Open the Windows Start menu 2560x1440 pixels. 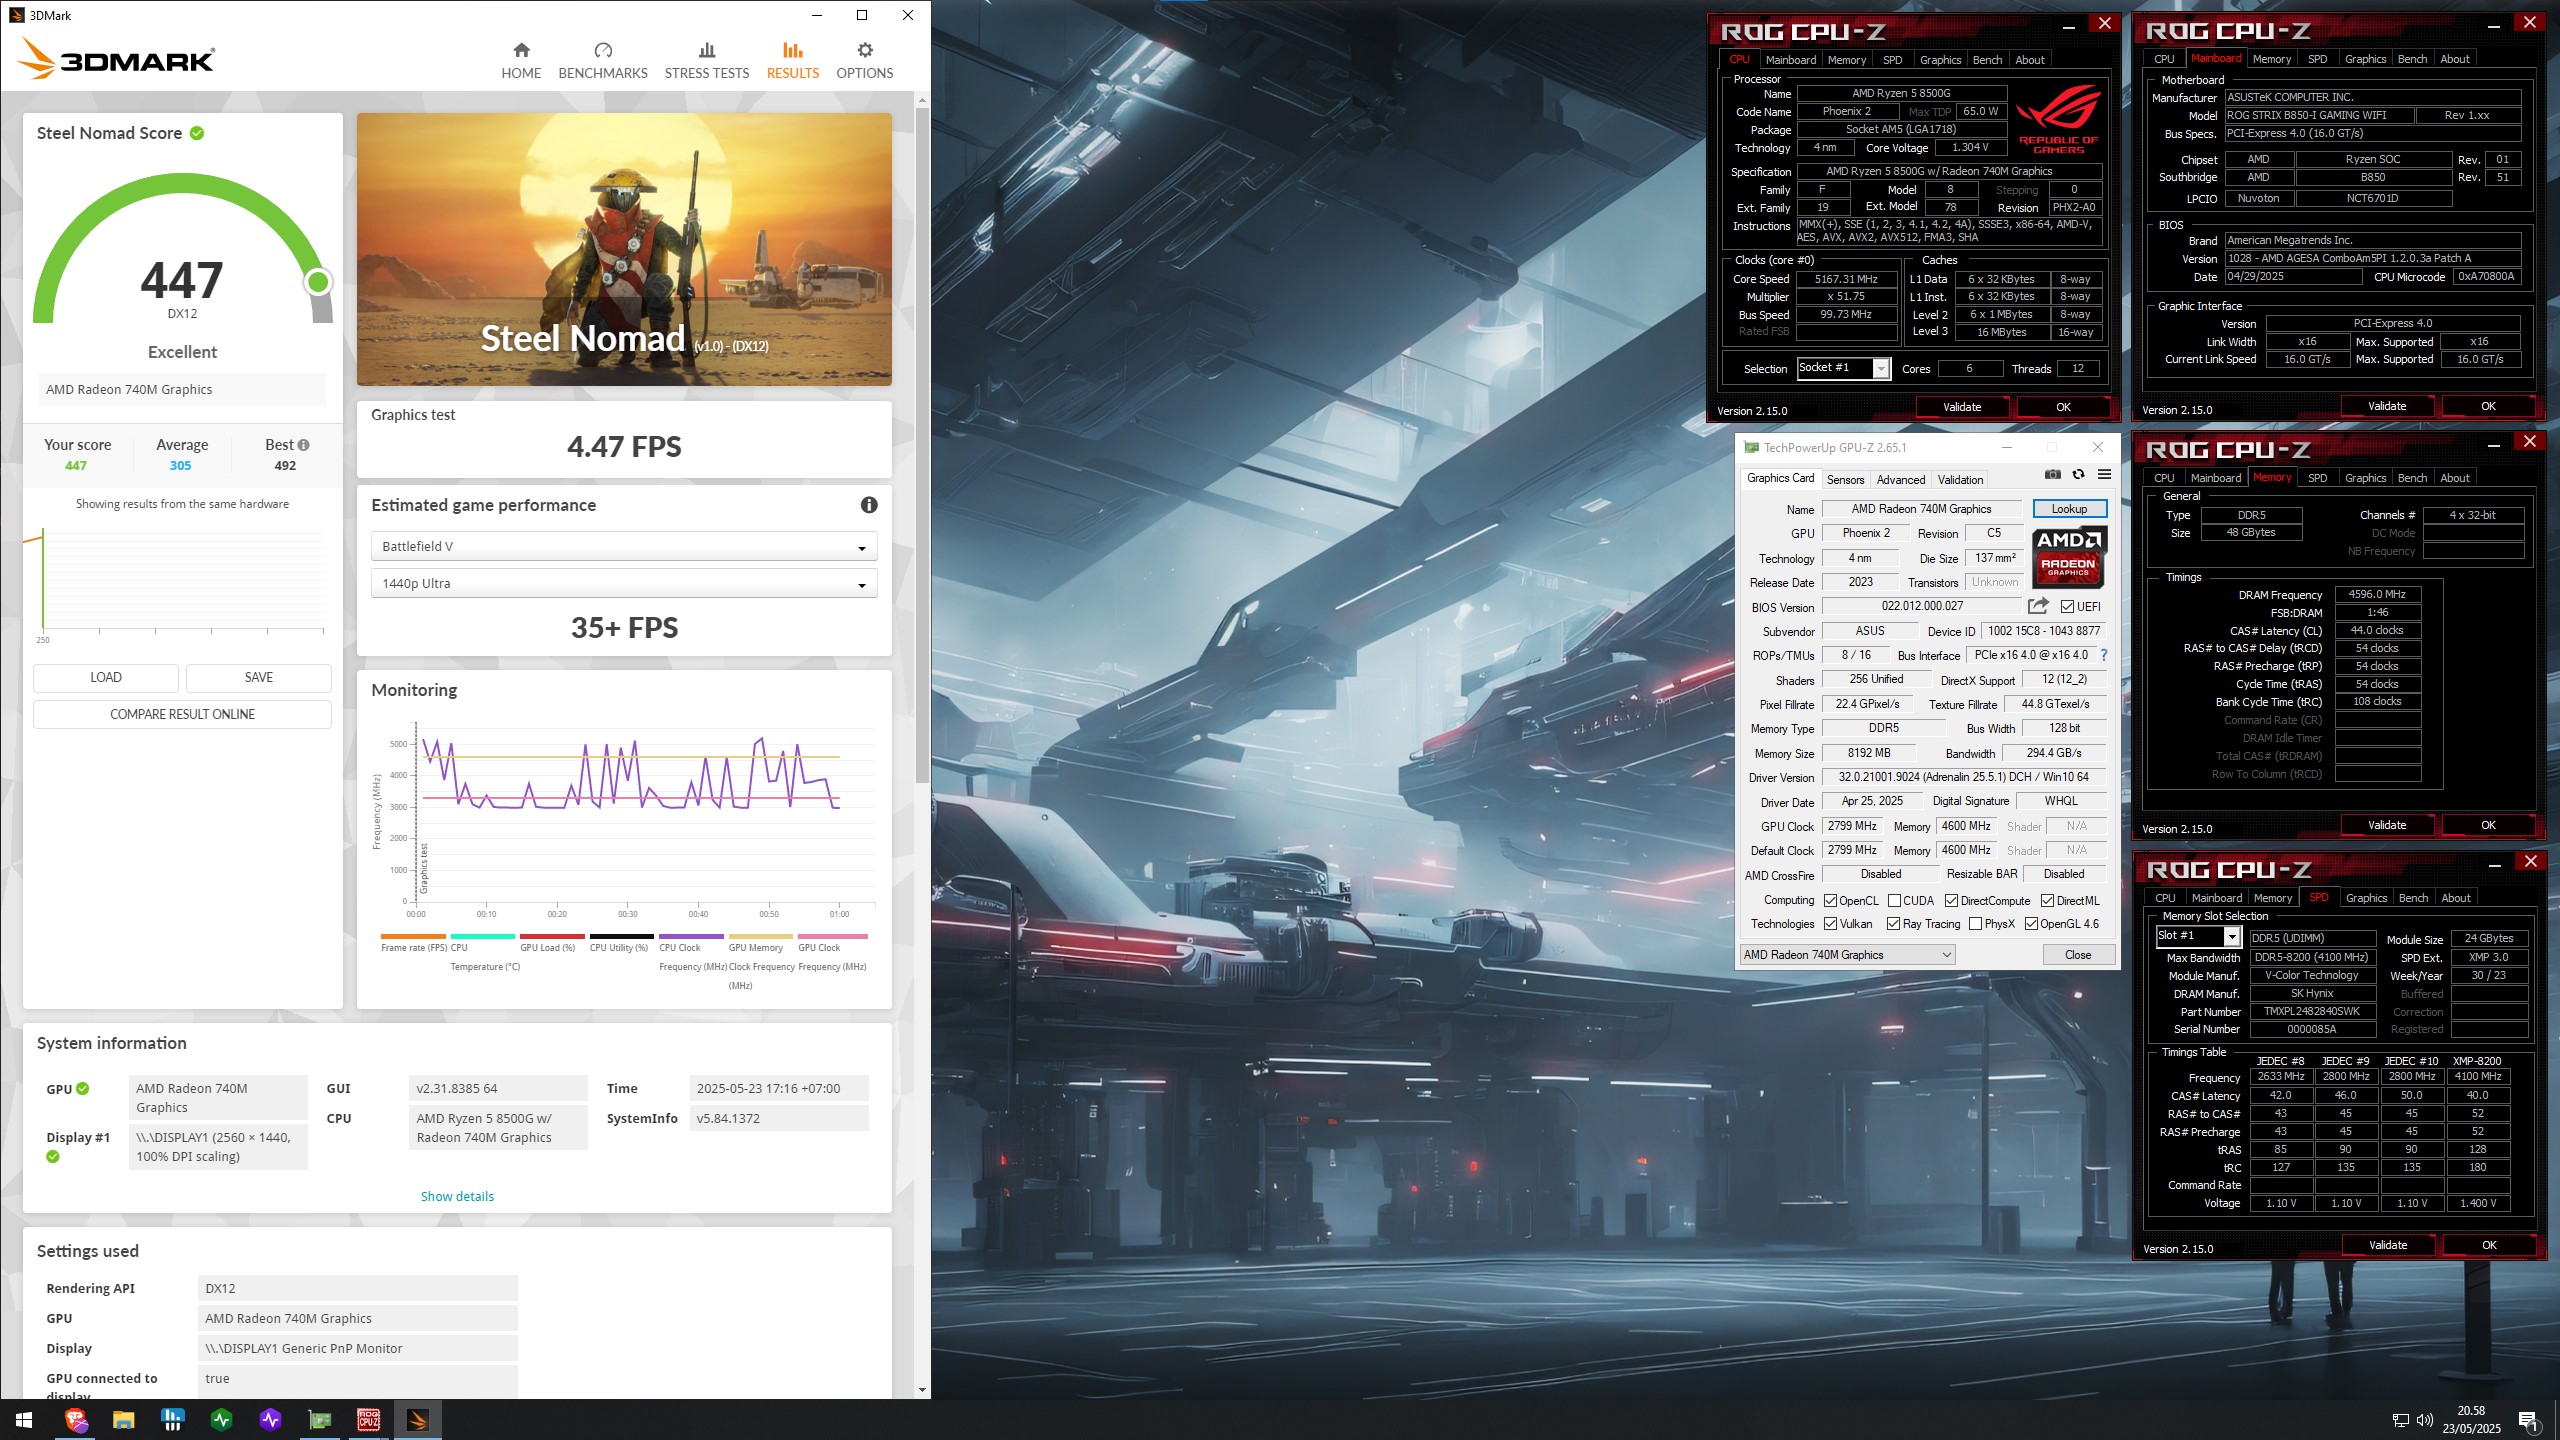(24, 1420)
